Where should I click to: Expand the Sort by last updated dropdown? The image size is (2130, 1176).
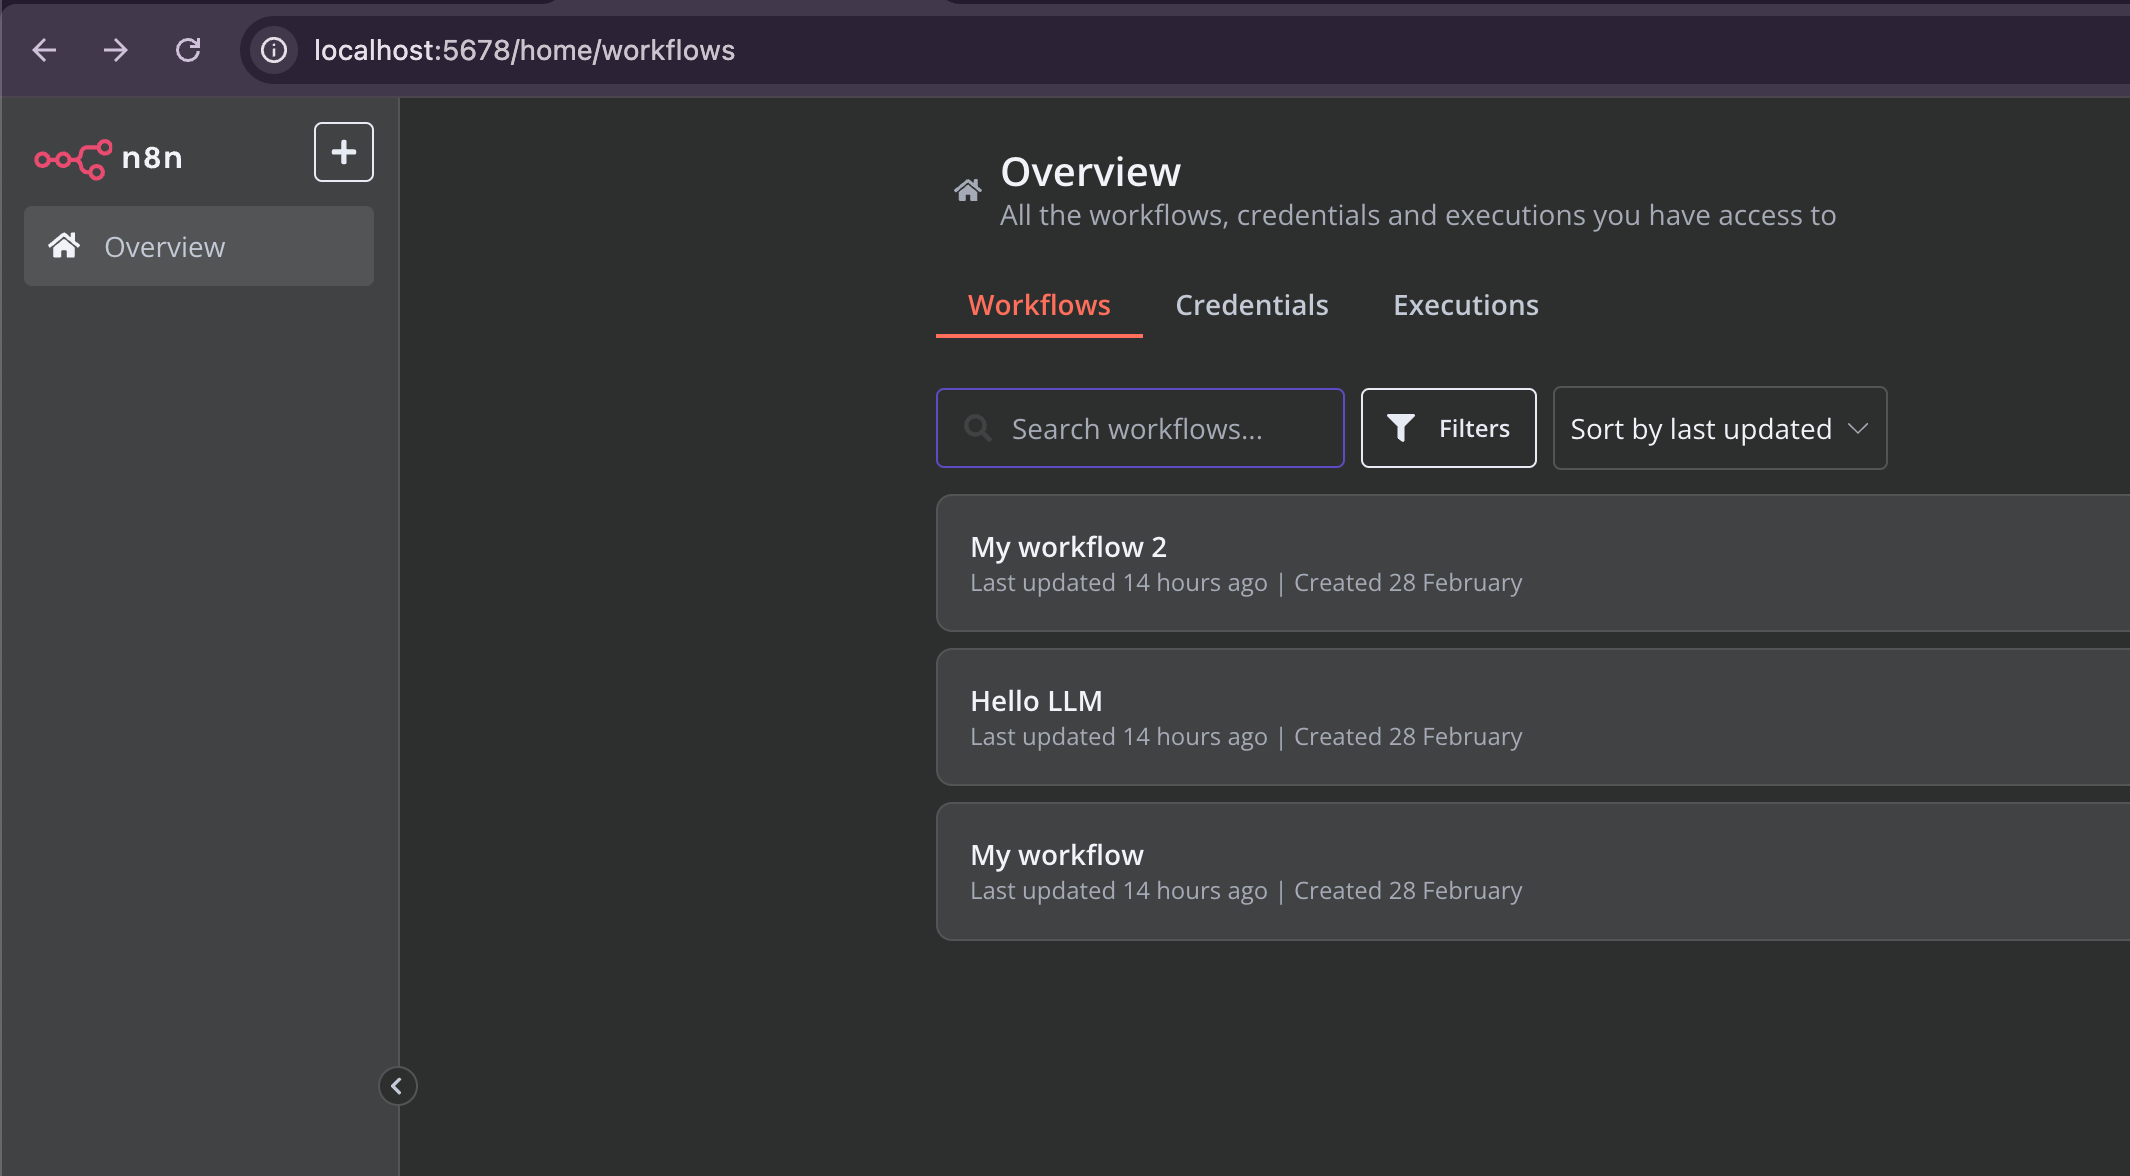[x=1720, y=428]
